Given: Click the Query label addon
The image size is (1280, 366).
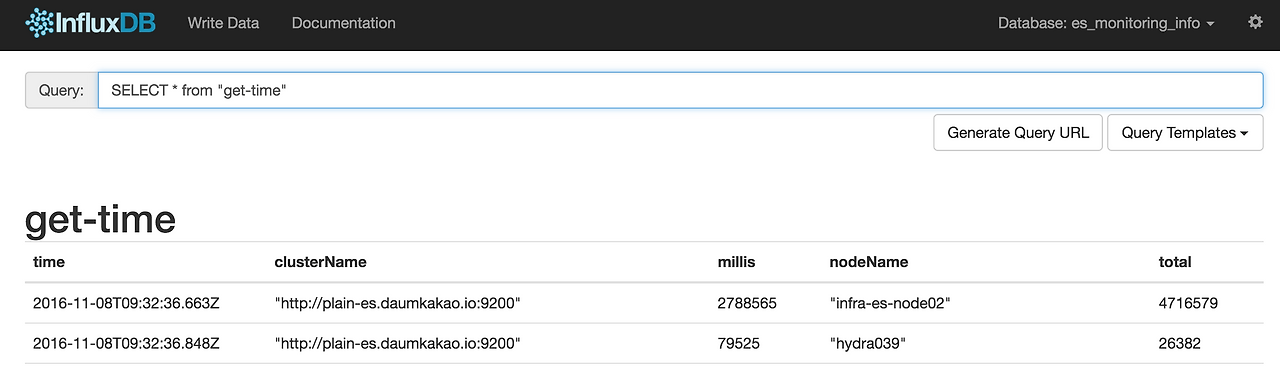Looking at the screenshot, I should (61, 90).
